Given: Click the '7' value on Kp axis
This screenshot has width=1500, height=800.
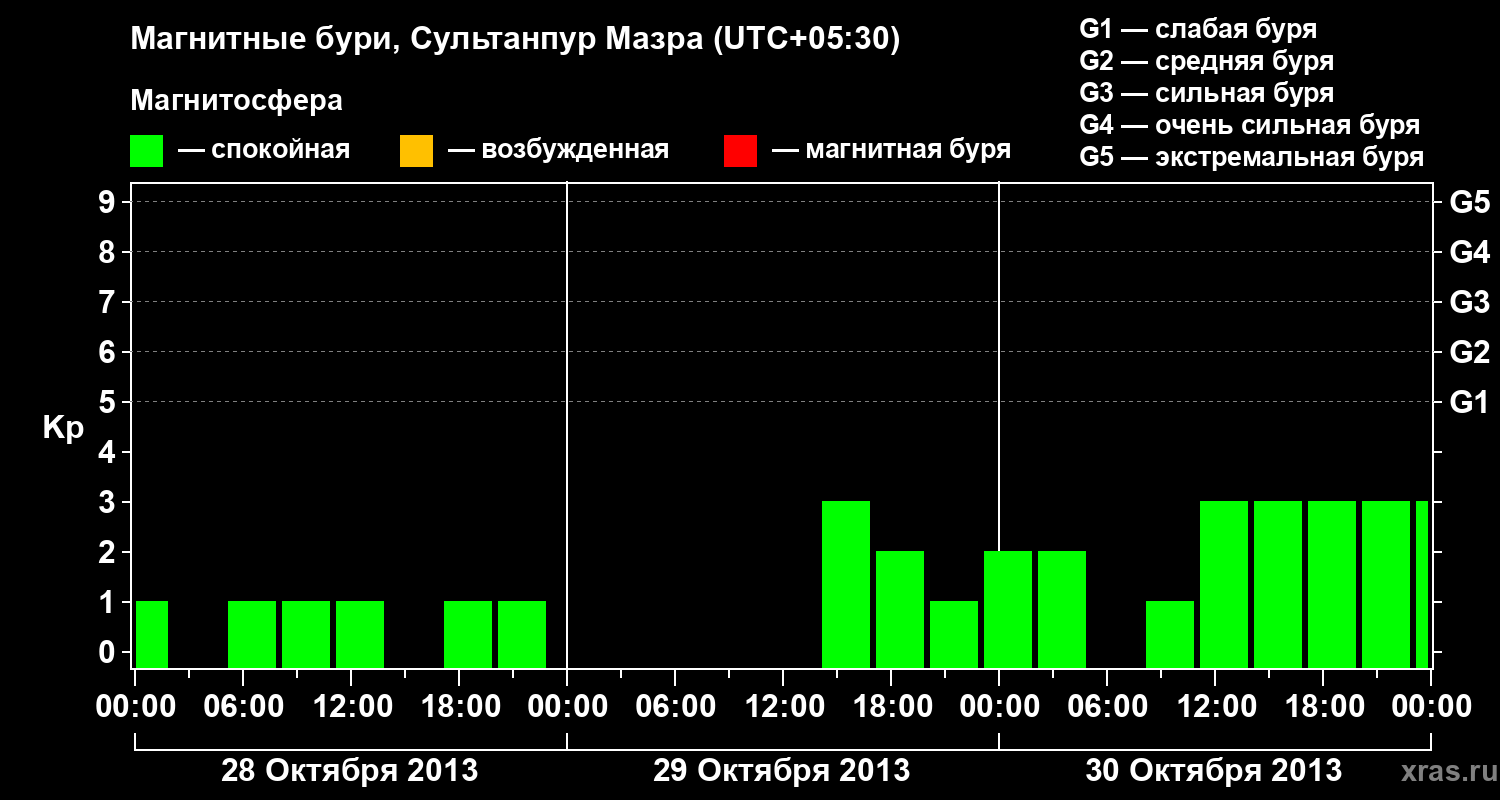Looking at the screenshot, I should click(109, 302).
